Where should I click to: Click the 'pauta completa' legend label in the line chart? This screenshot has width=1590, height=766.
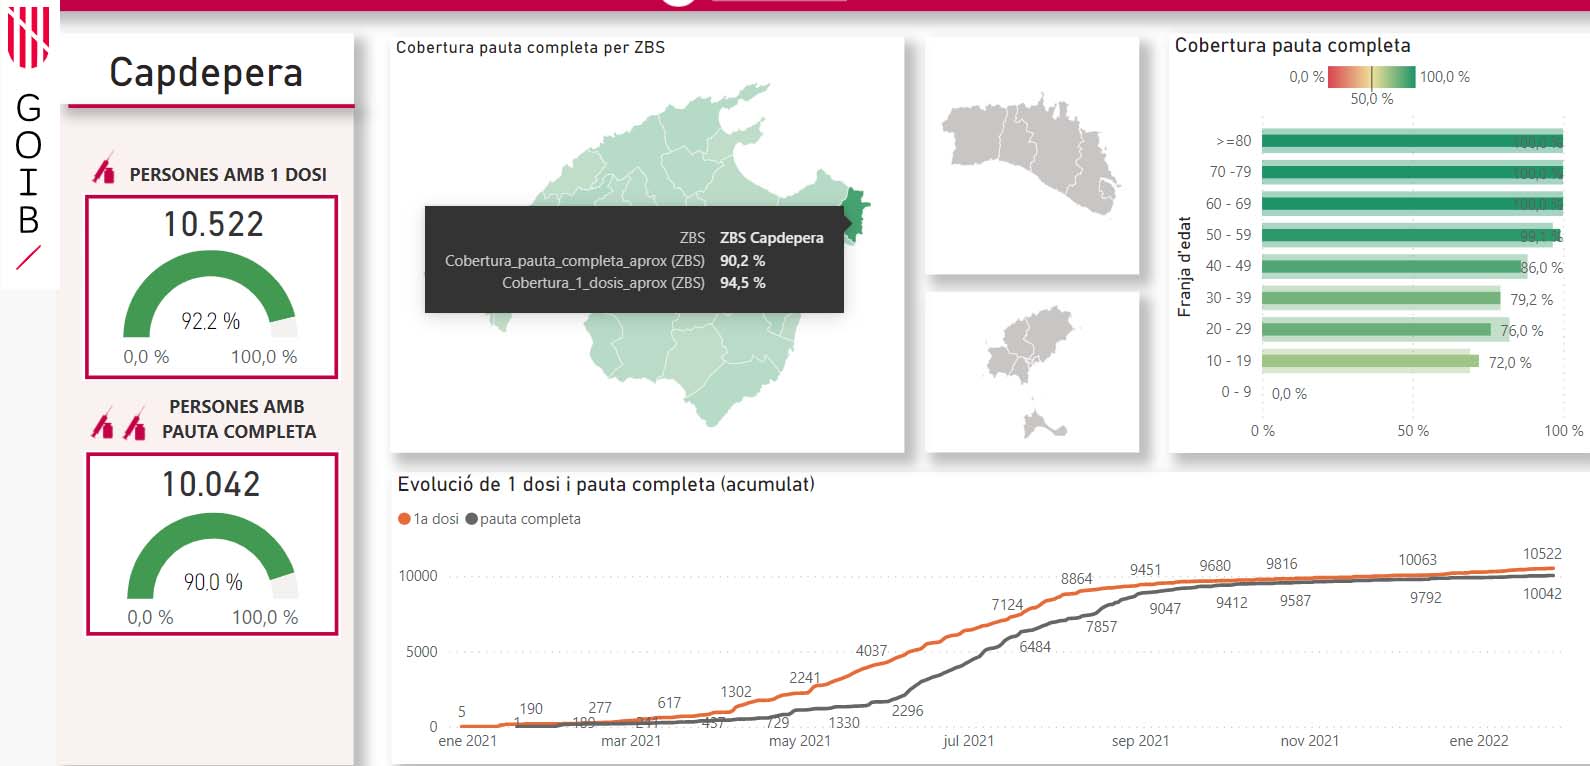pos(530,519)
